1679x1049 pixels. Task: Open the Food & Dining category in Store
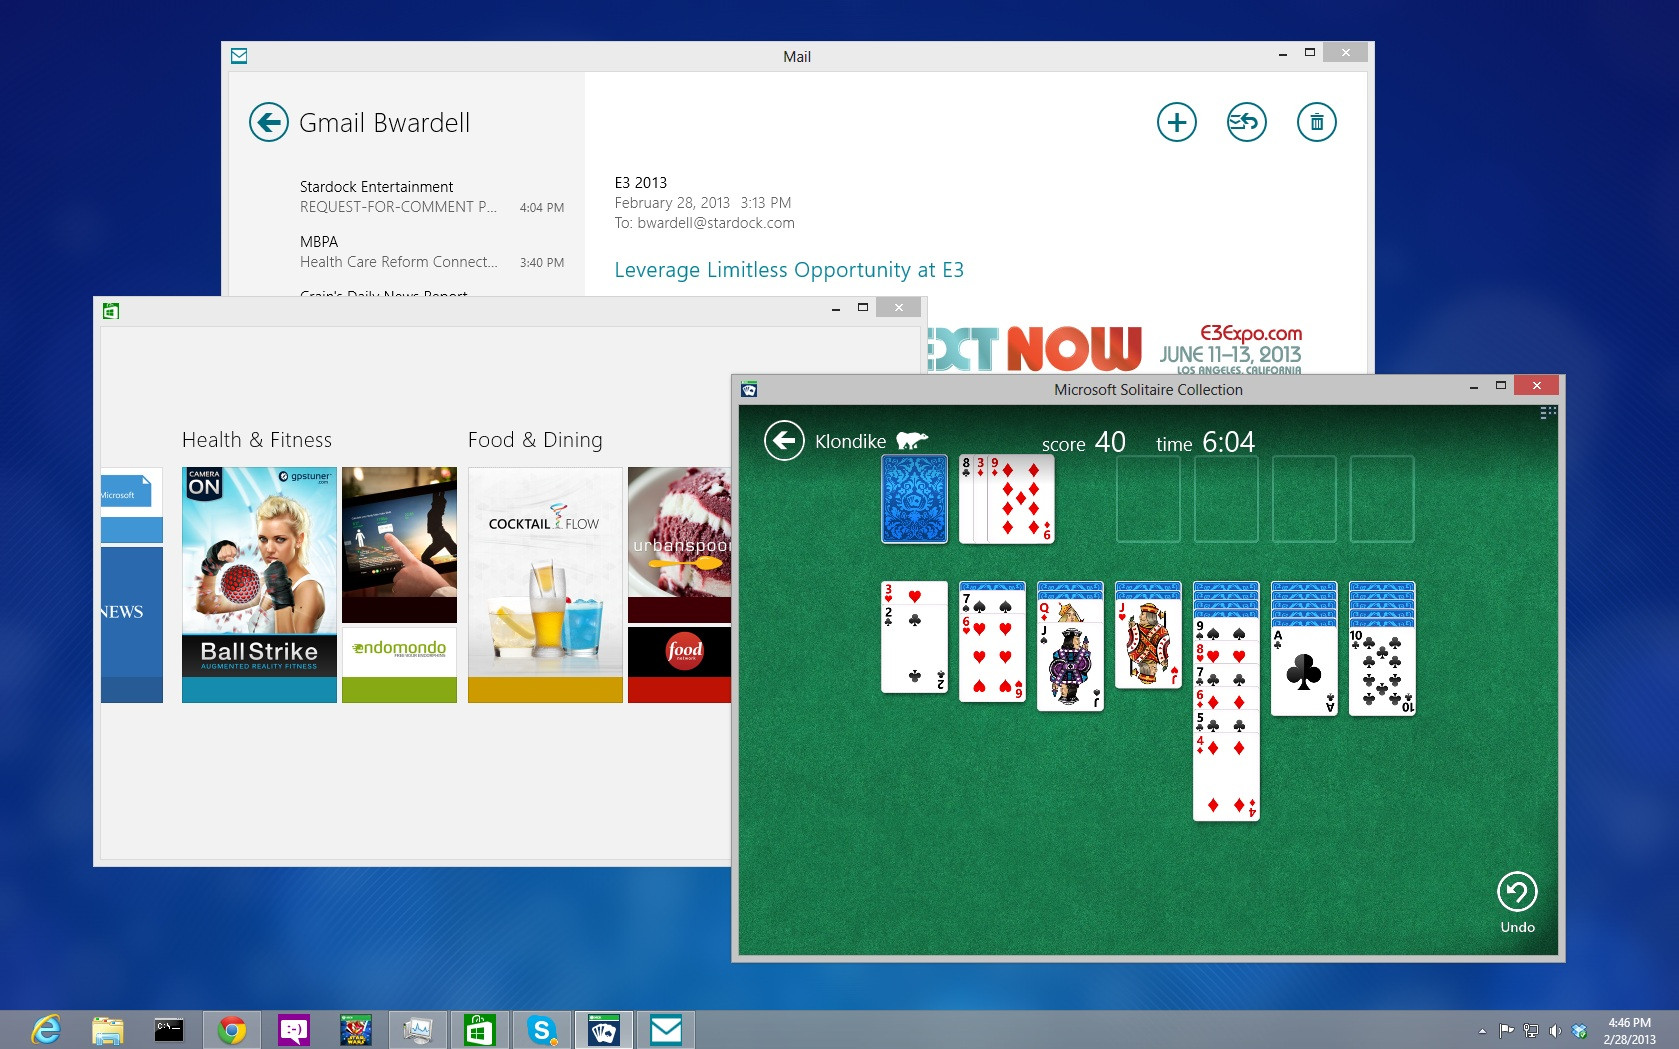point(535,440)
